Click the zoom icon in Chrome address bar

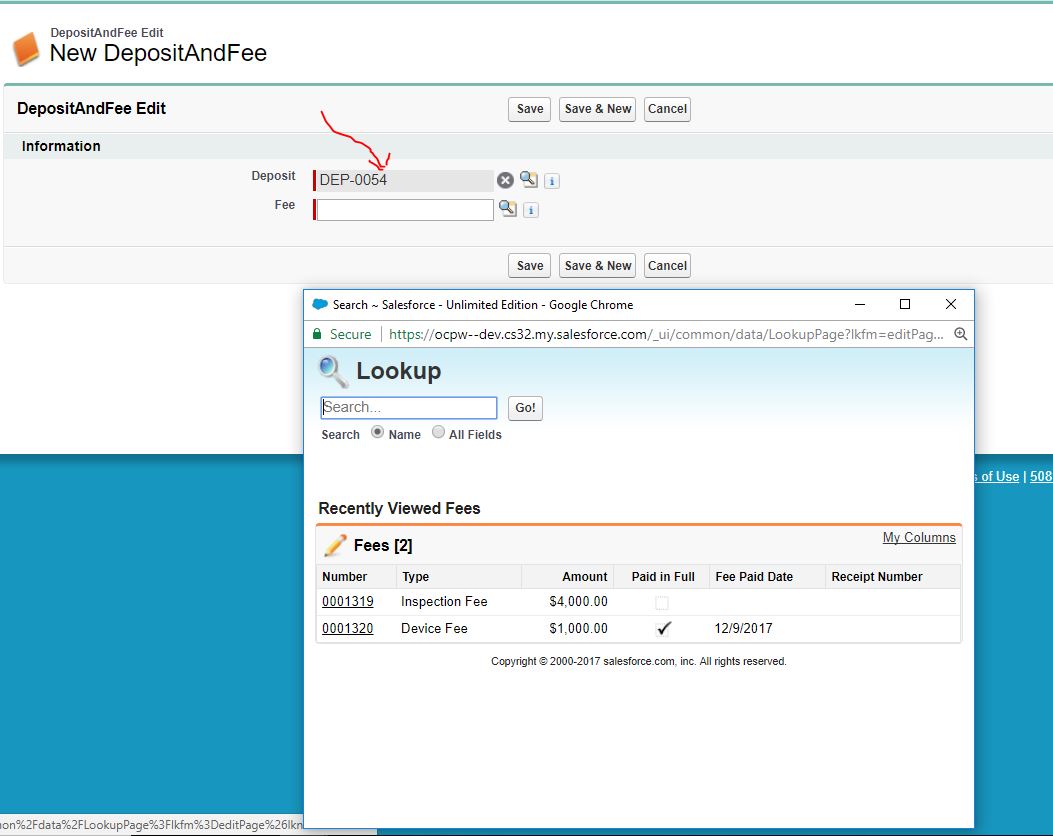click(x=960, y=334)
